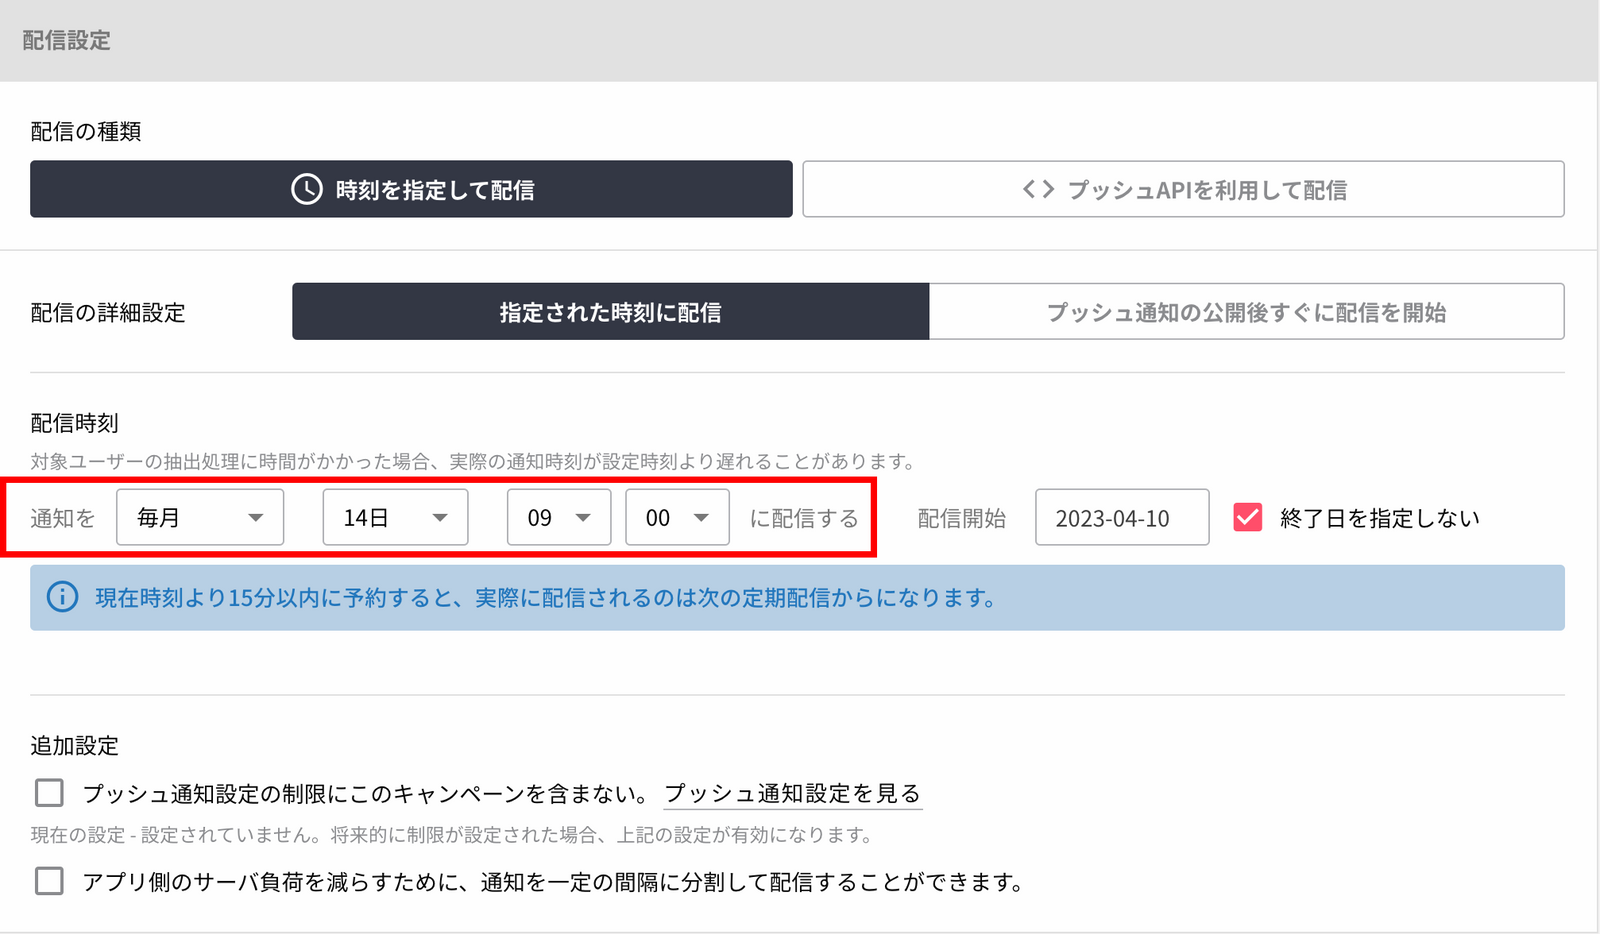
Task: Click the 追加設定 section label
Action: 74,746
